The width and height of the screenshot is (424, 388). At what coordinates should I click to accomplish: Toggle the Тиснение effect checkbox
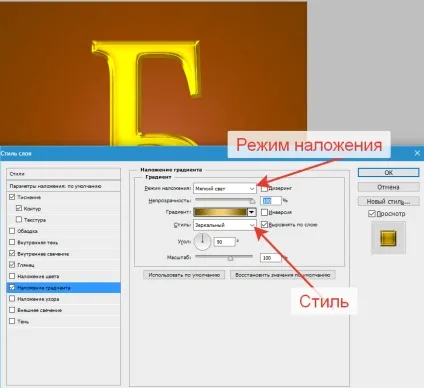click(x=12, y=197)
